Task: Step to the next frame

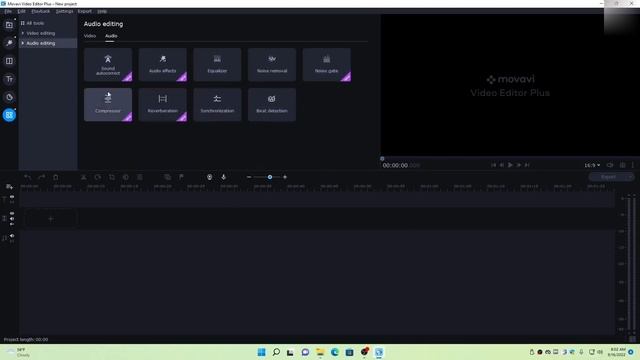Action: [519, 165]
